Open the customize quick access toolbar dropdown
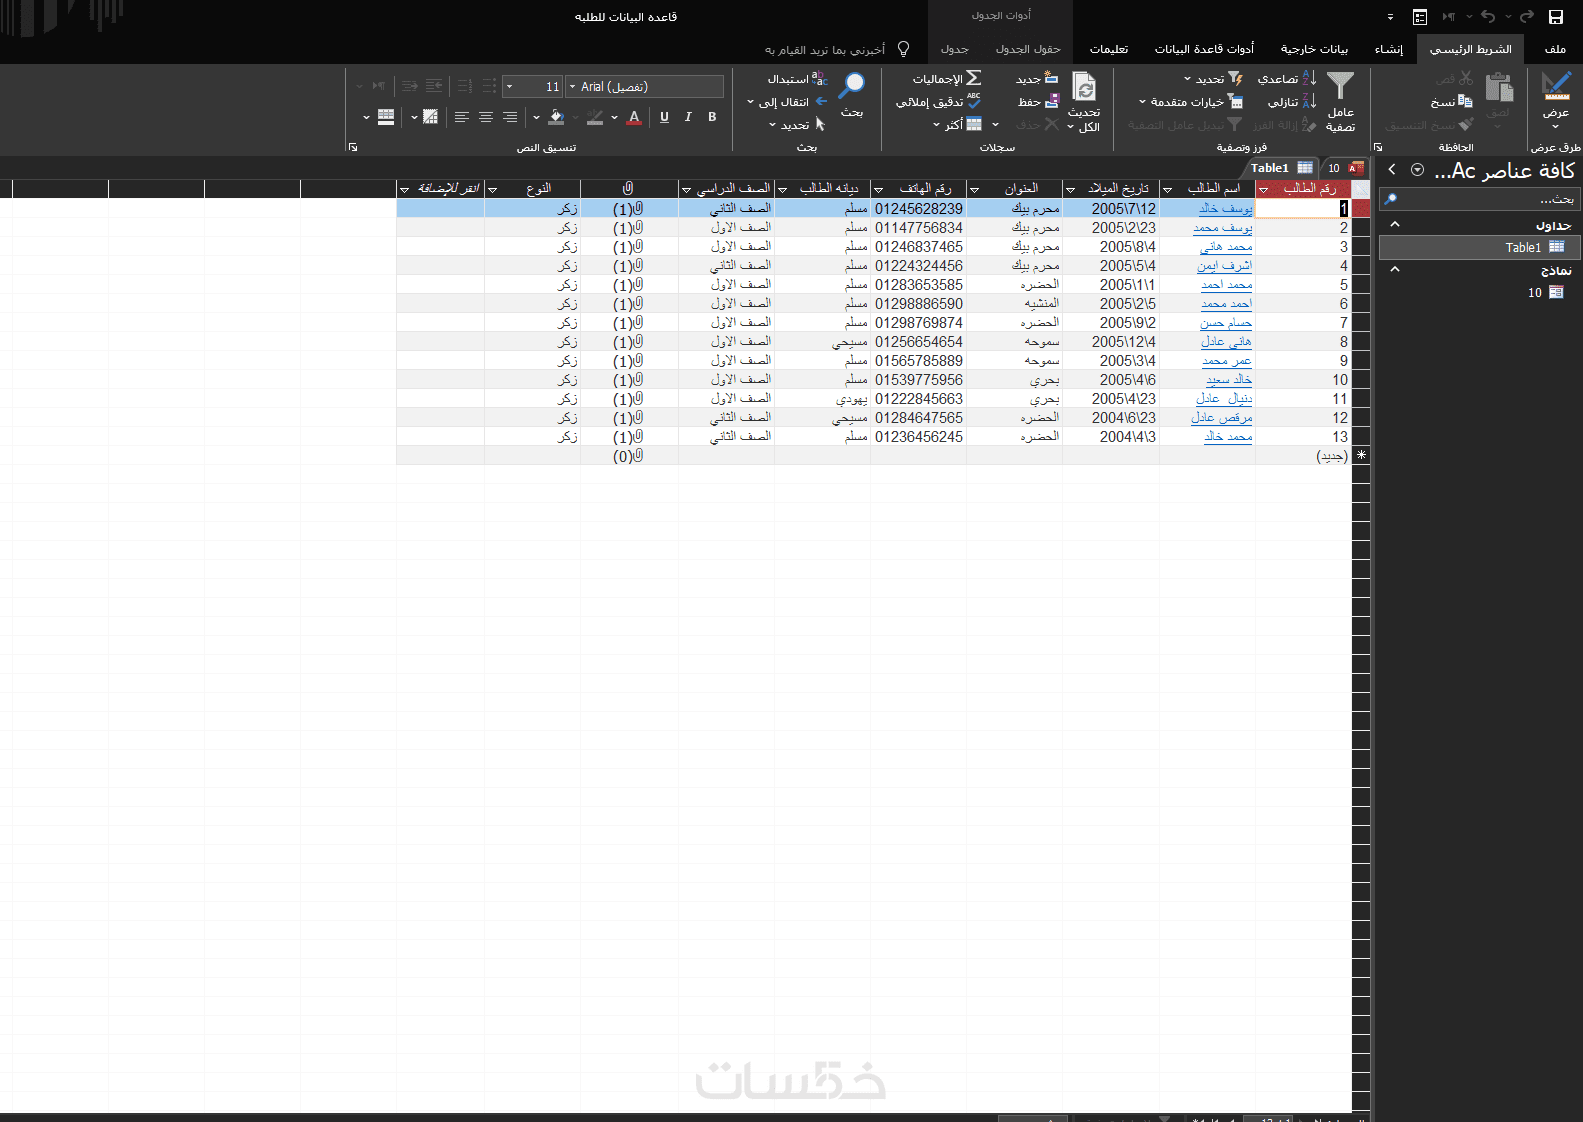Image resolution: width=1583 pixels, height=1122 pixels. (1390, 18)
